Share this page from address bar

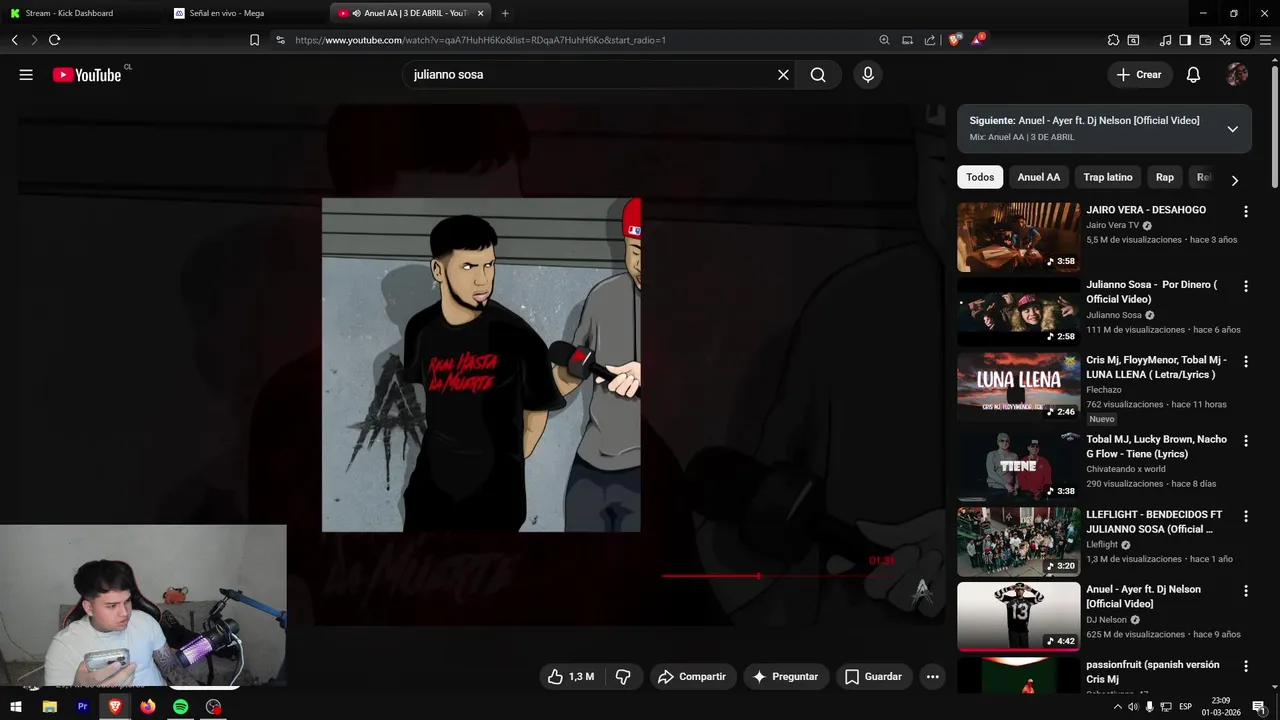[930, 40]
